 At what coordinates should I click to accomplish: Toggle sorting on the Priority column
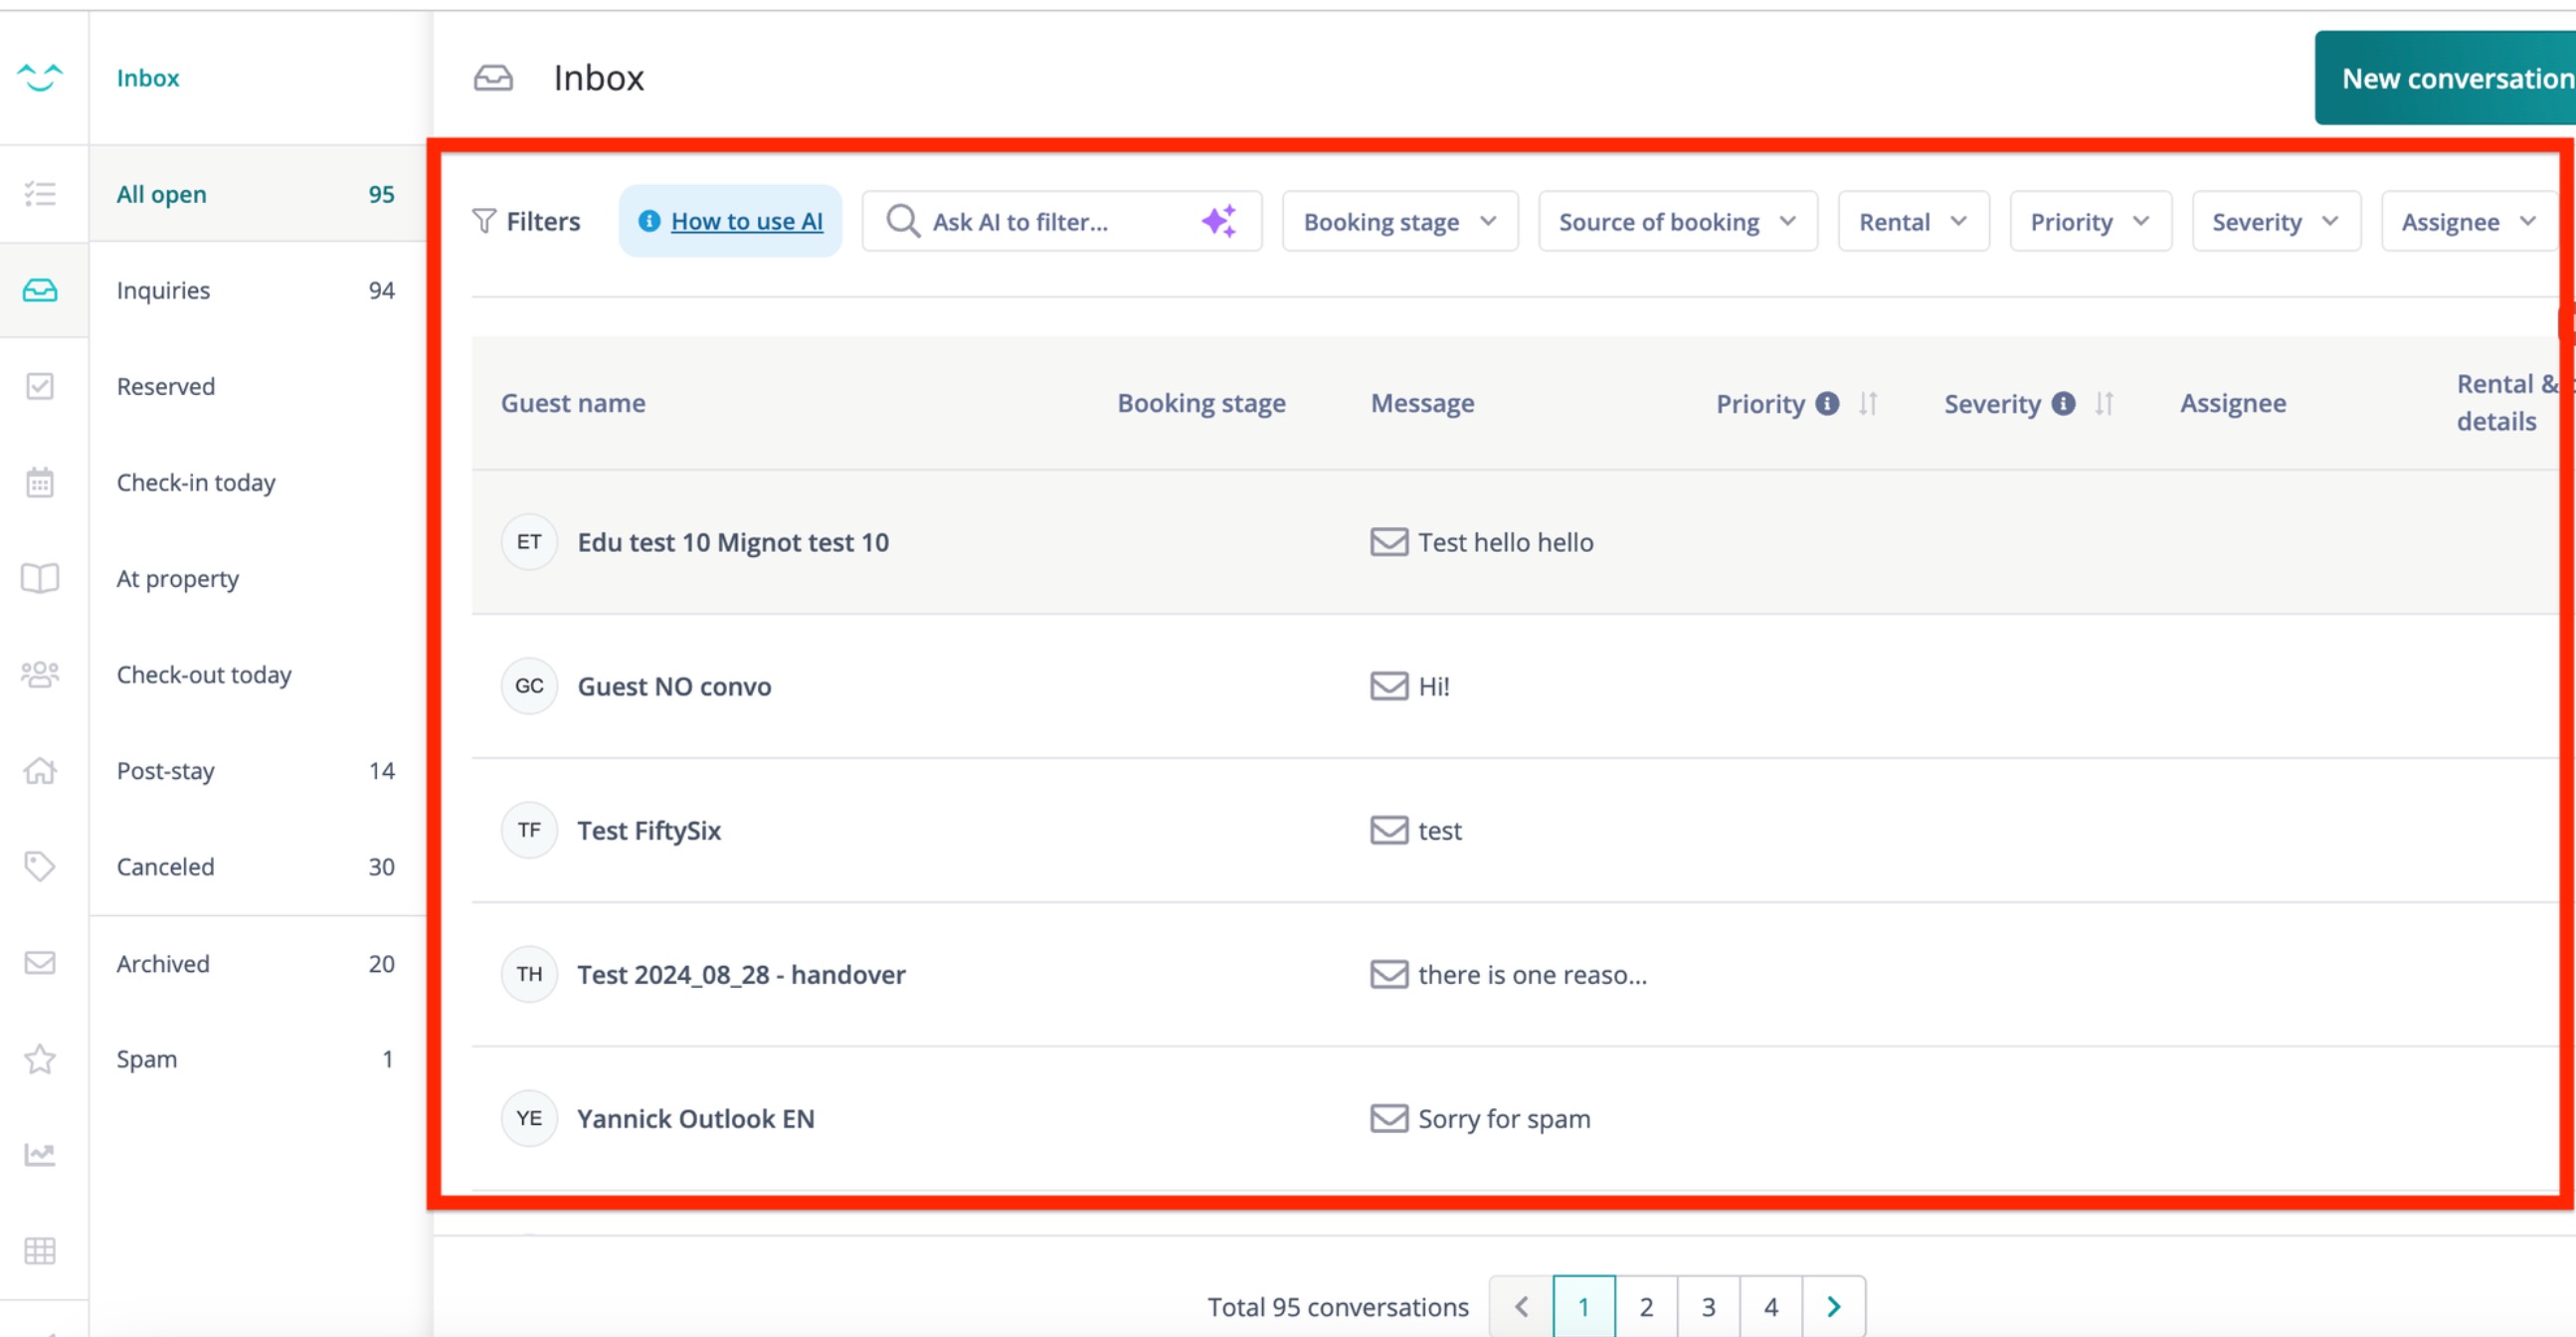pos(1868,403)
